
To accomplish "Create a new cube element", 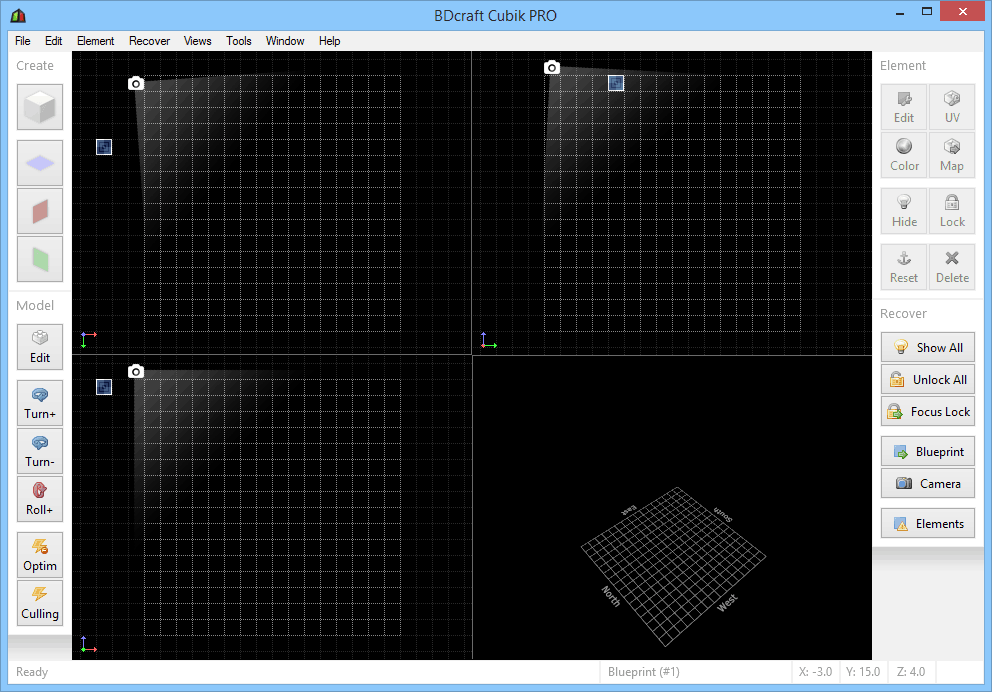I will tap(40, 107).
